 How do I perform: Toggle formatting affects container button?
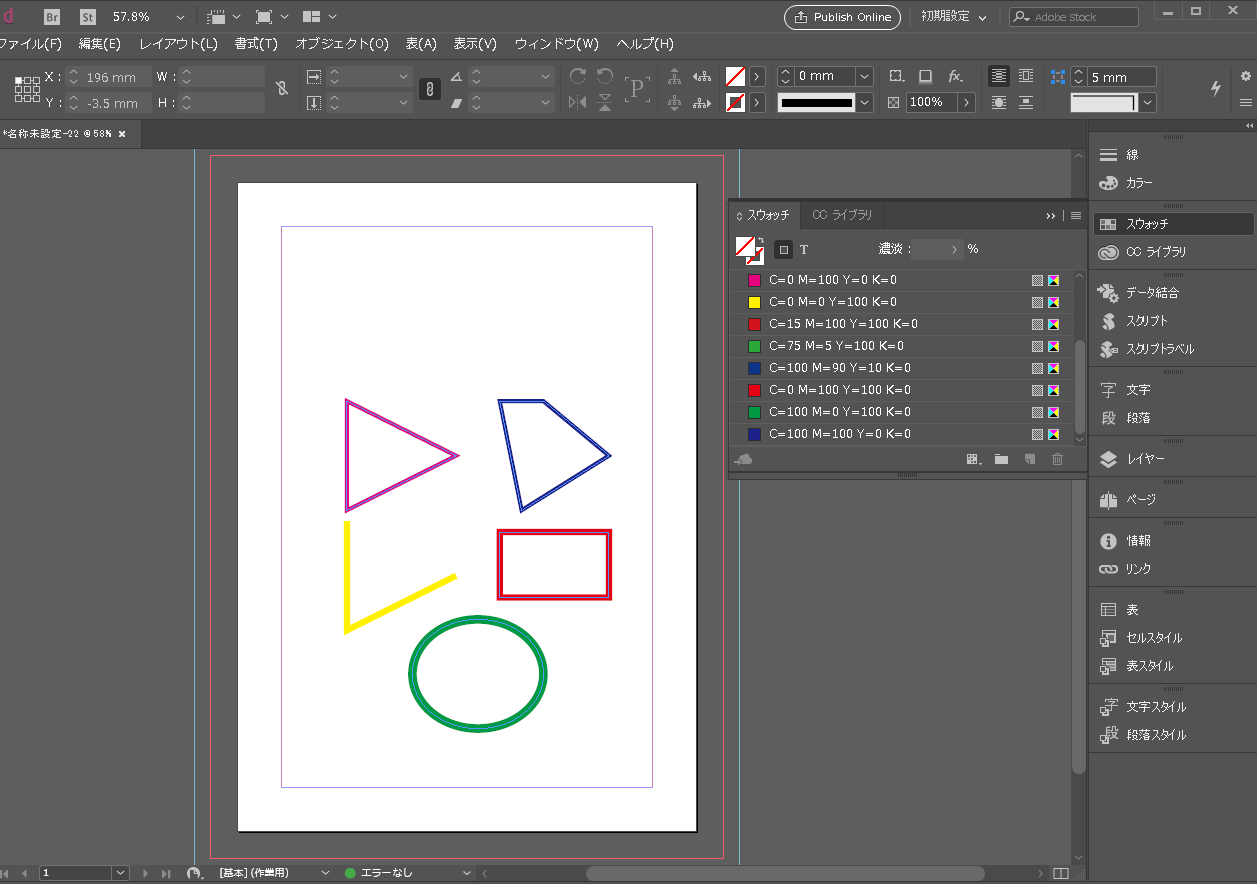point(784,249)
